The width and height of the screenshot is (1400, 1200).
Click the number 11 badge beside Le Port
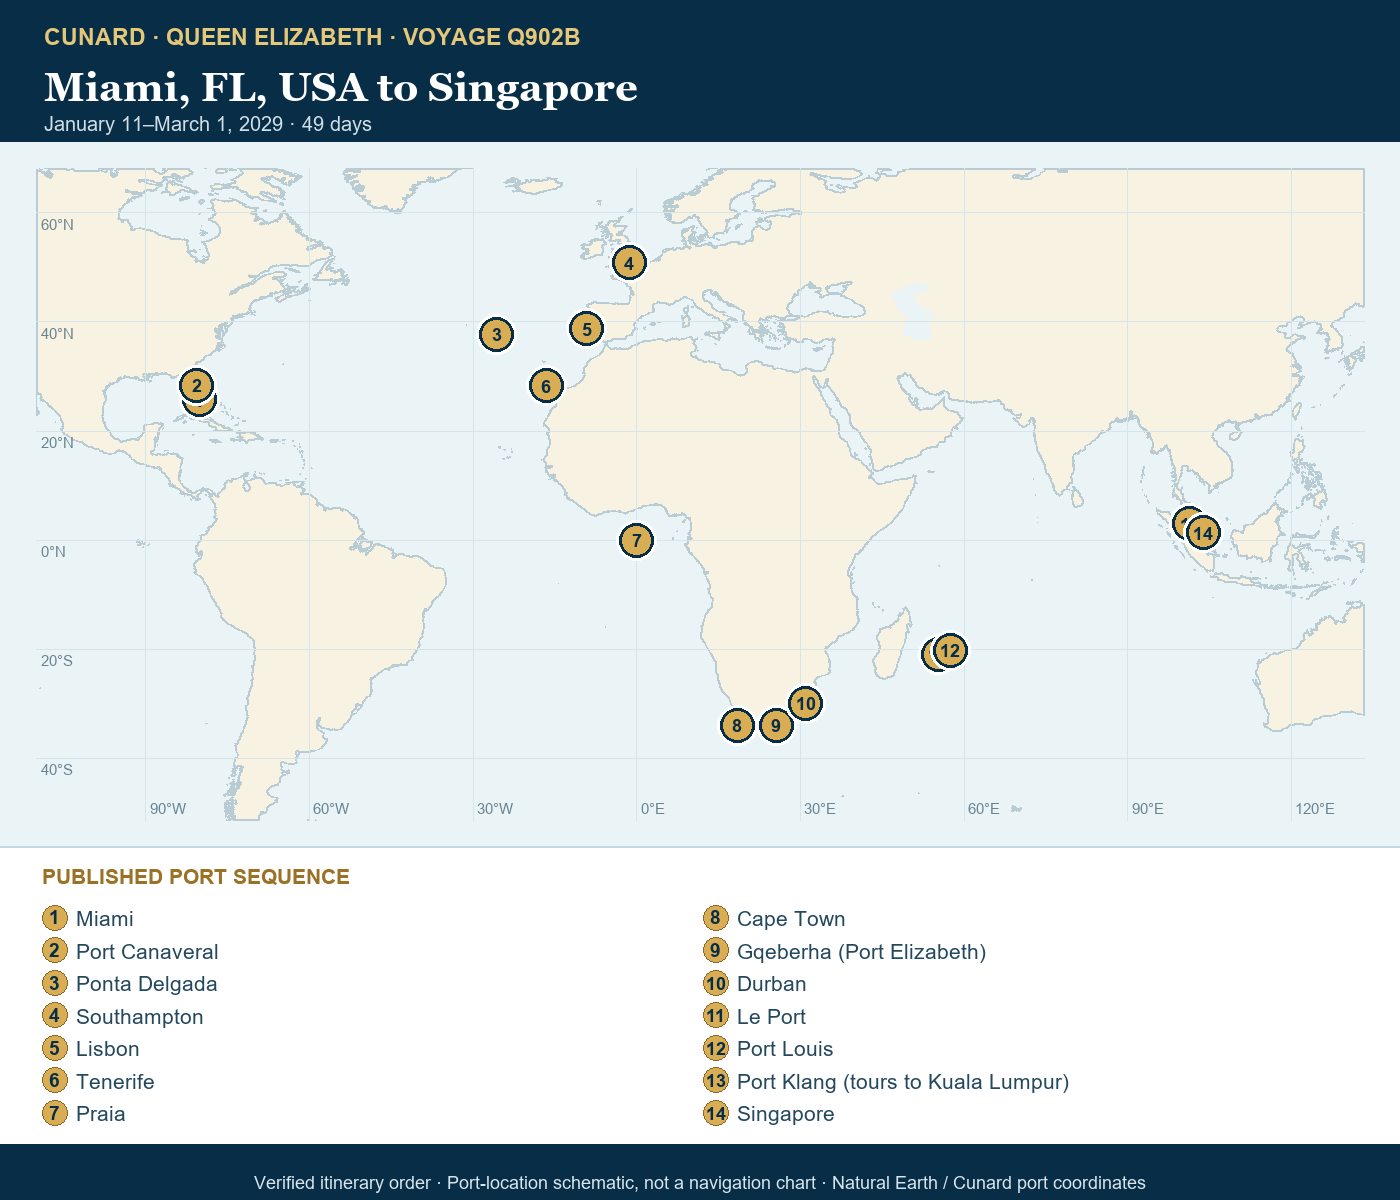716,1016
